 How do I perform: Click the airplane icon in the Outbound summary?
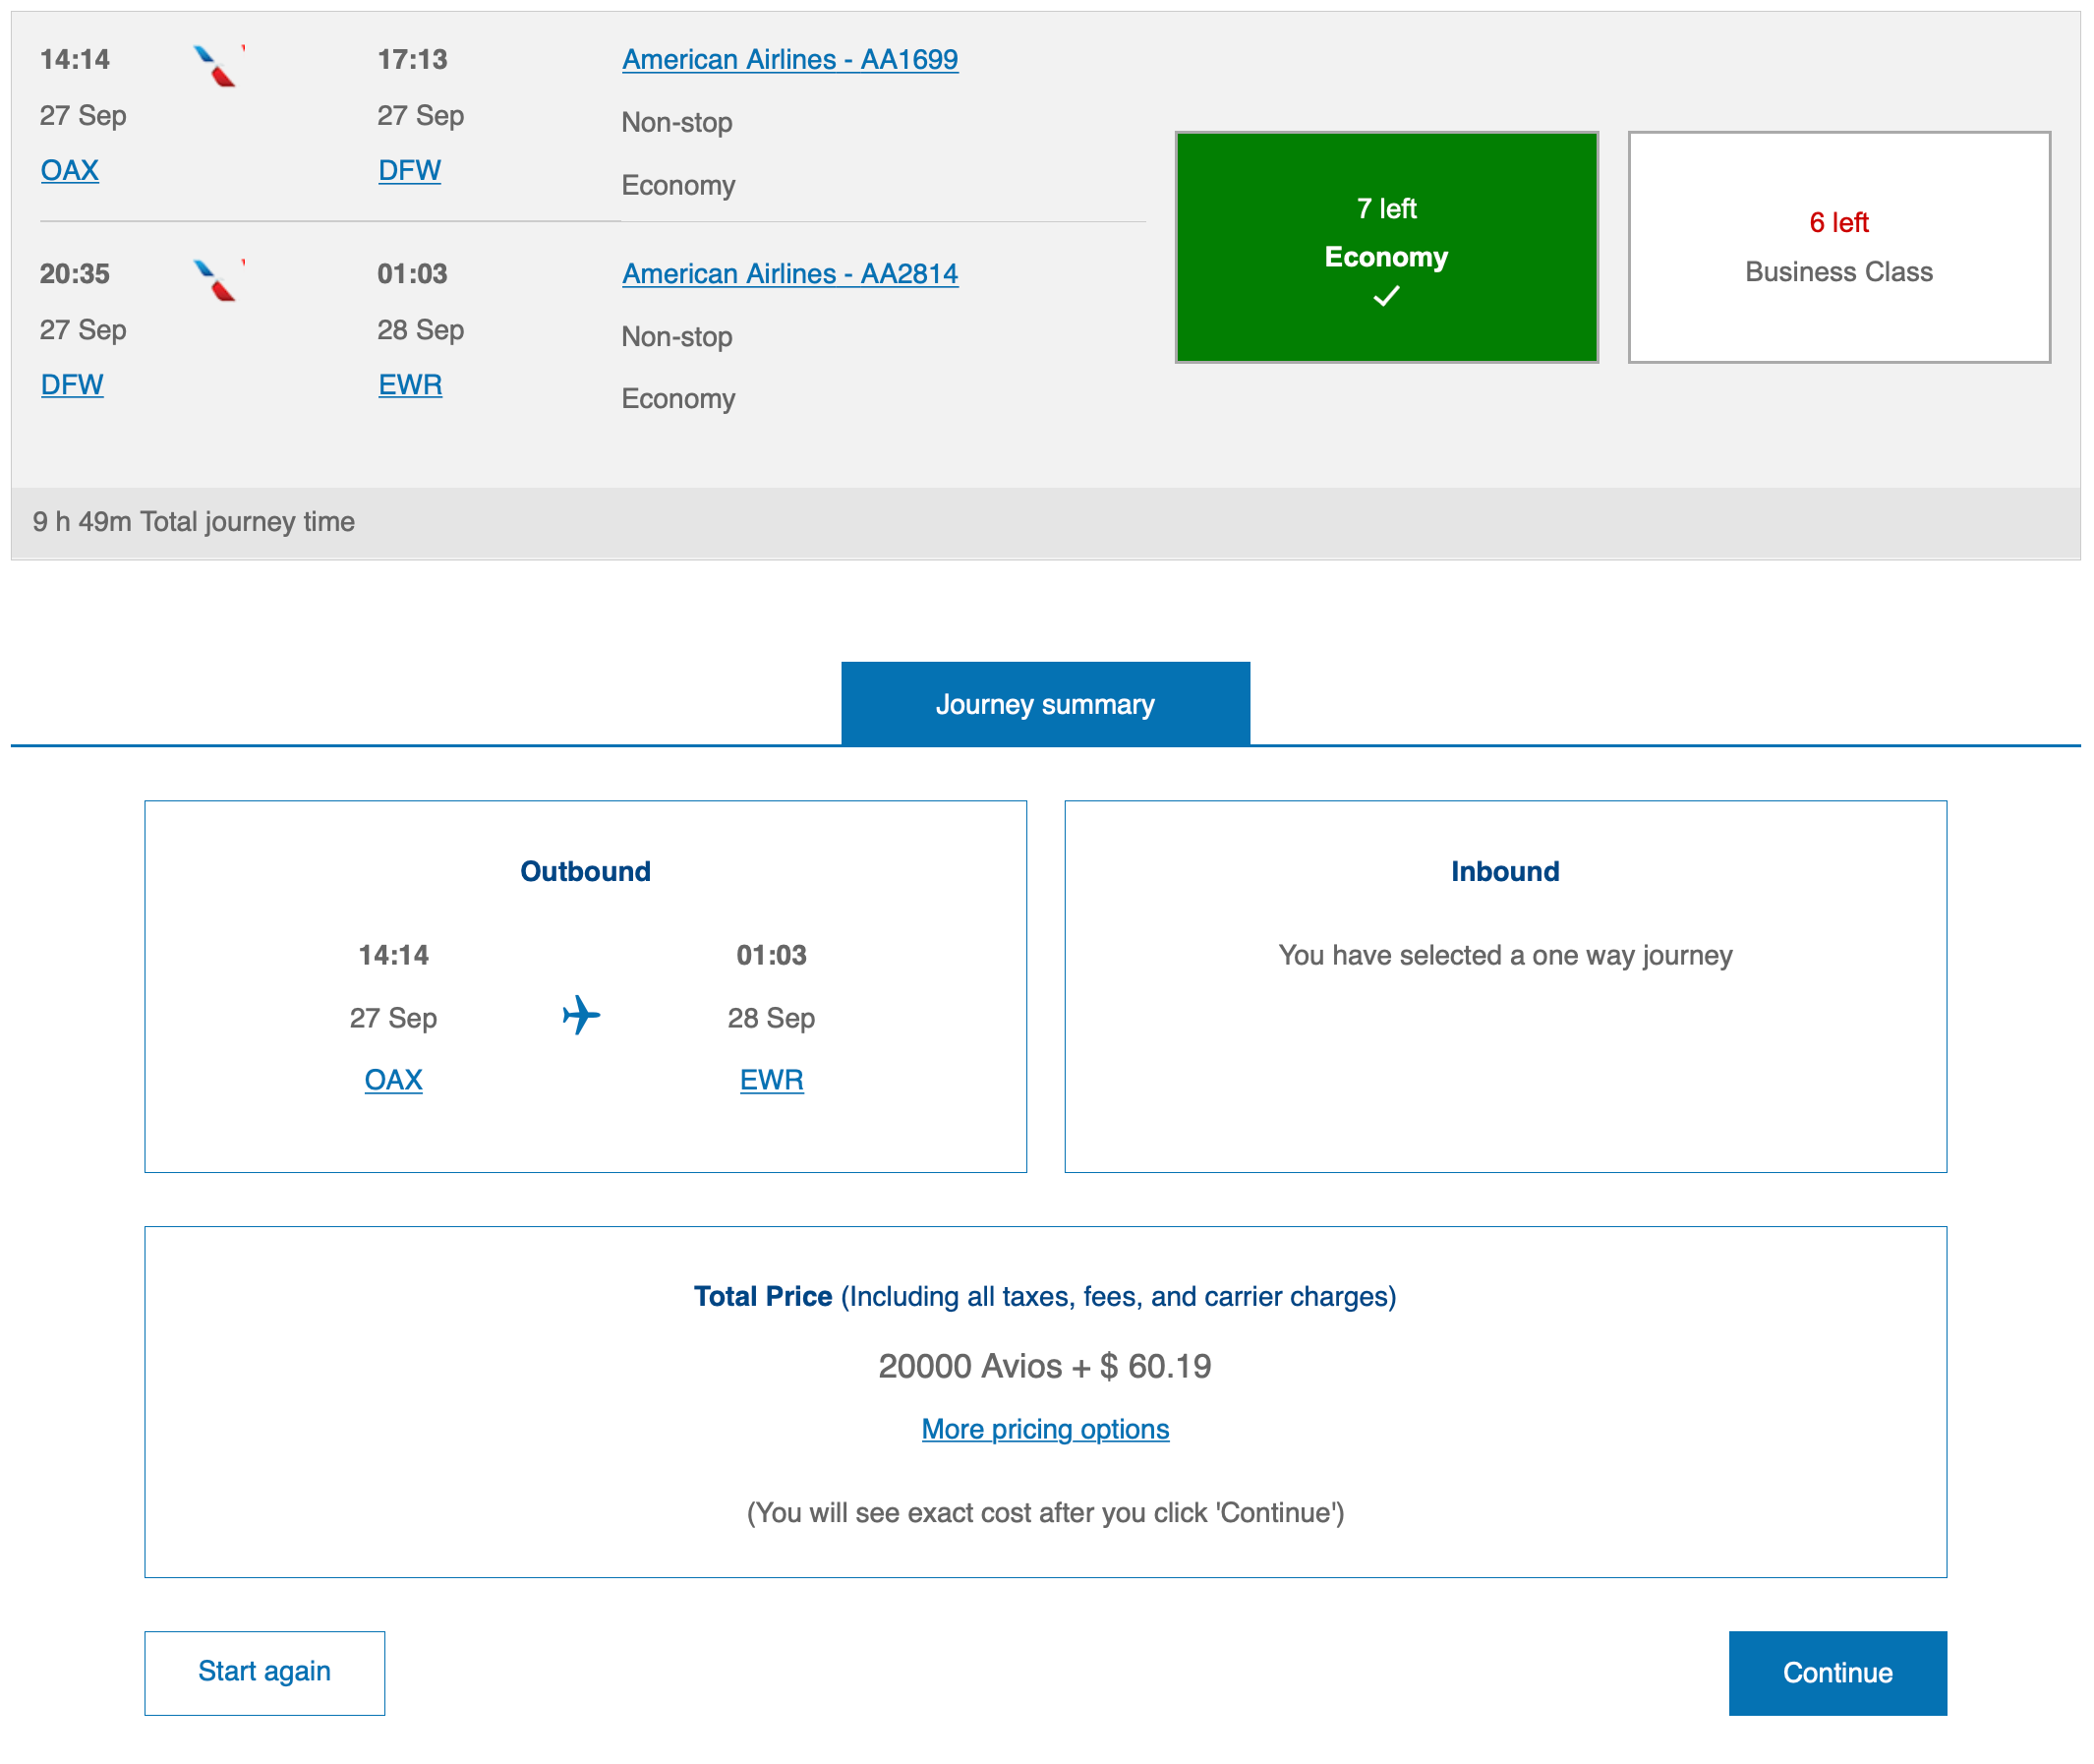click(x=582, y=1016)
